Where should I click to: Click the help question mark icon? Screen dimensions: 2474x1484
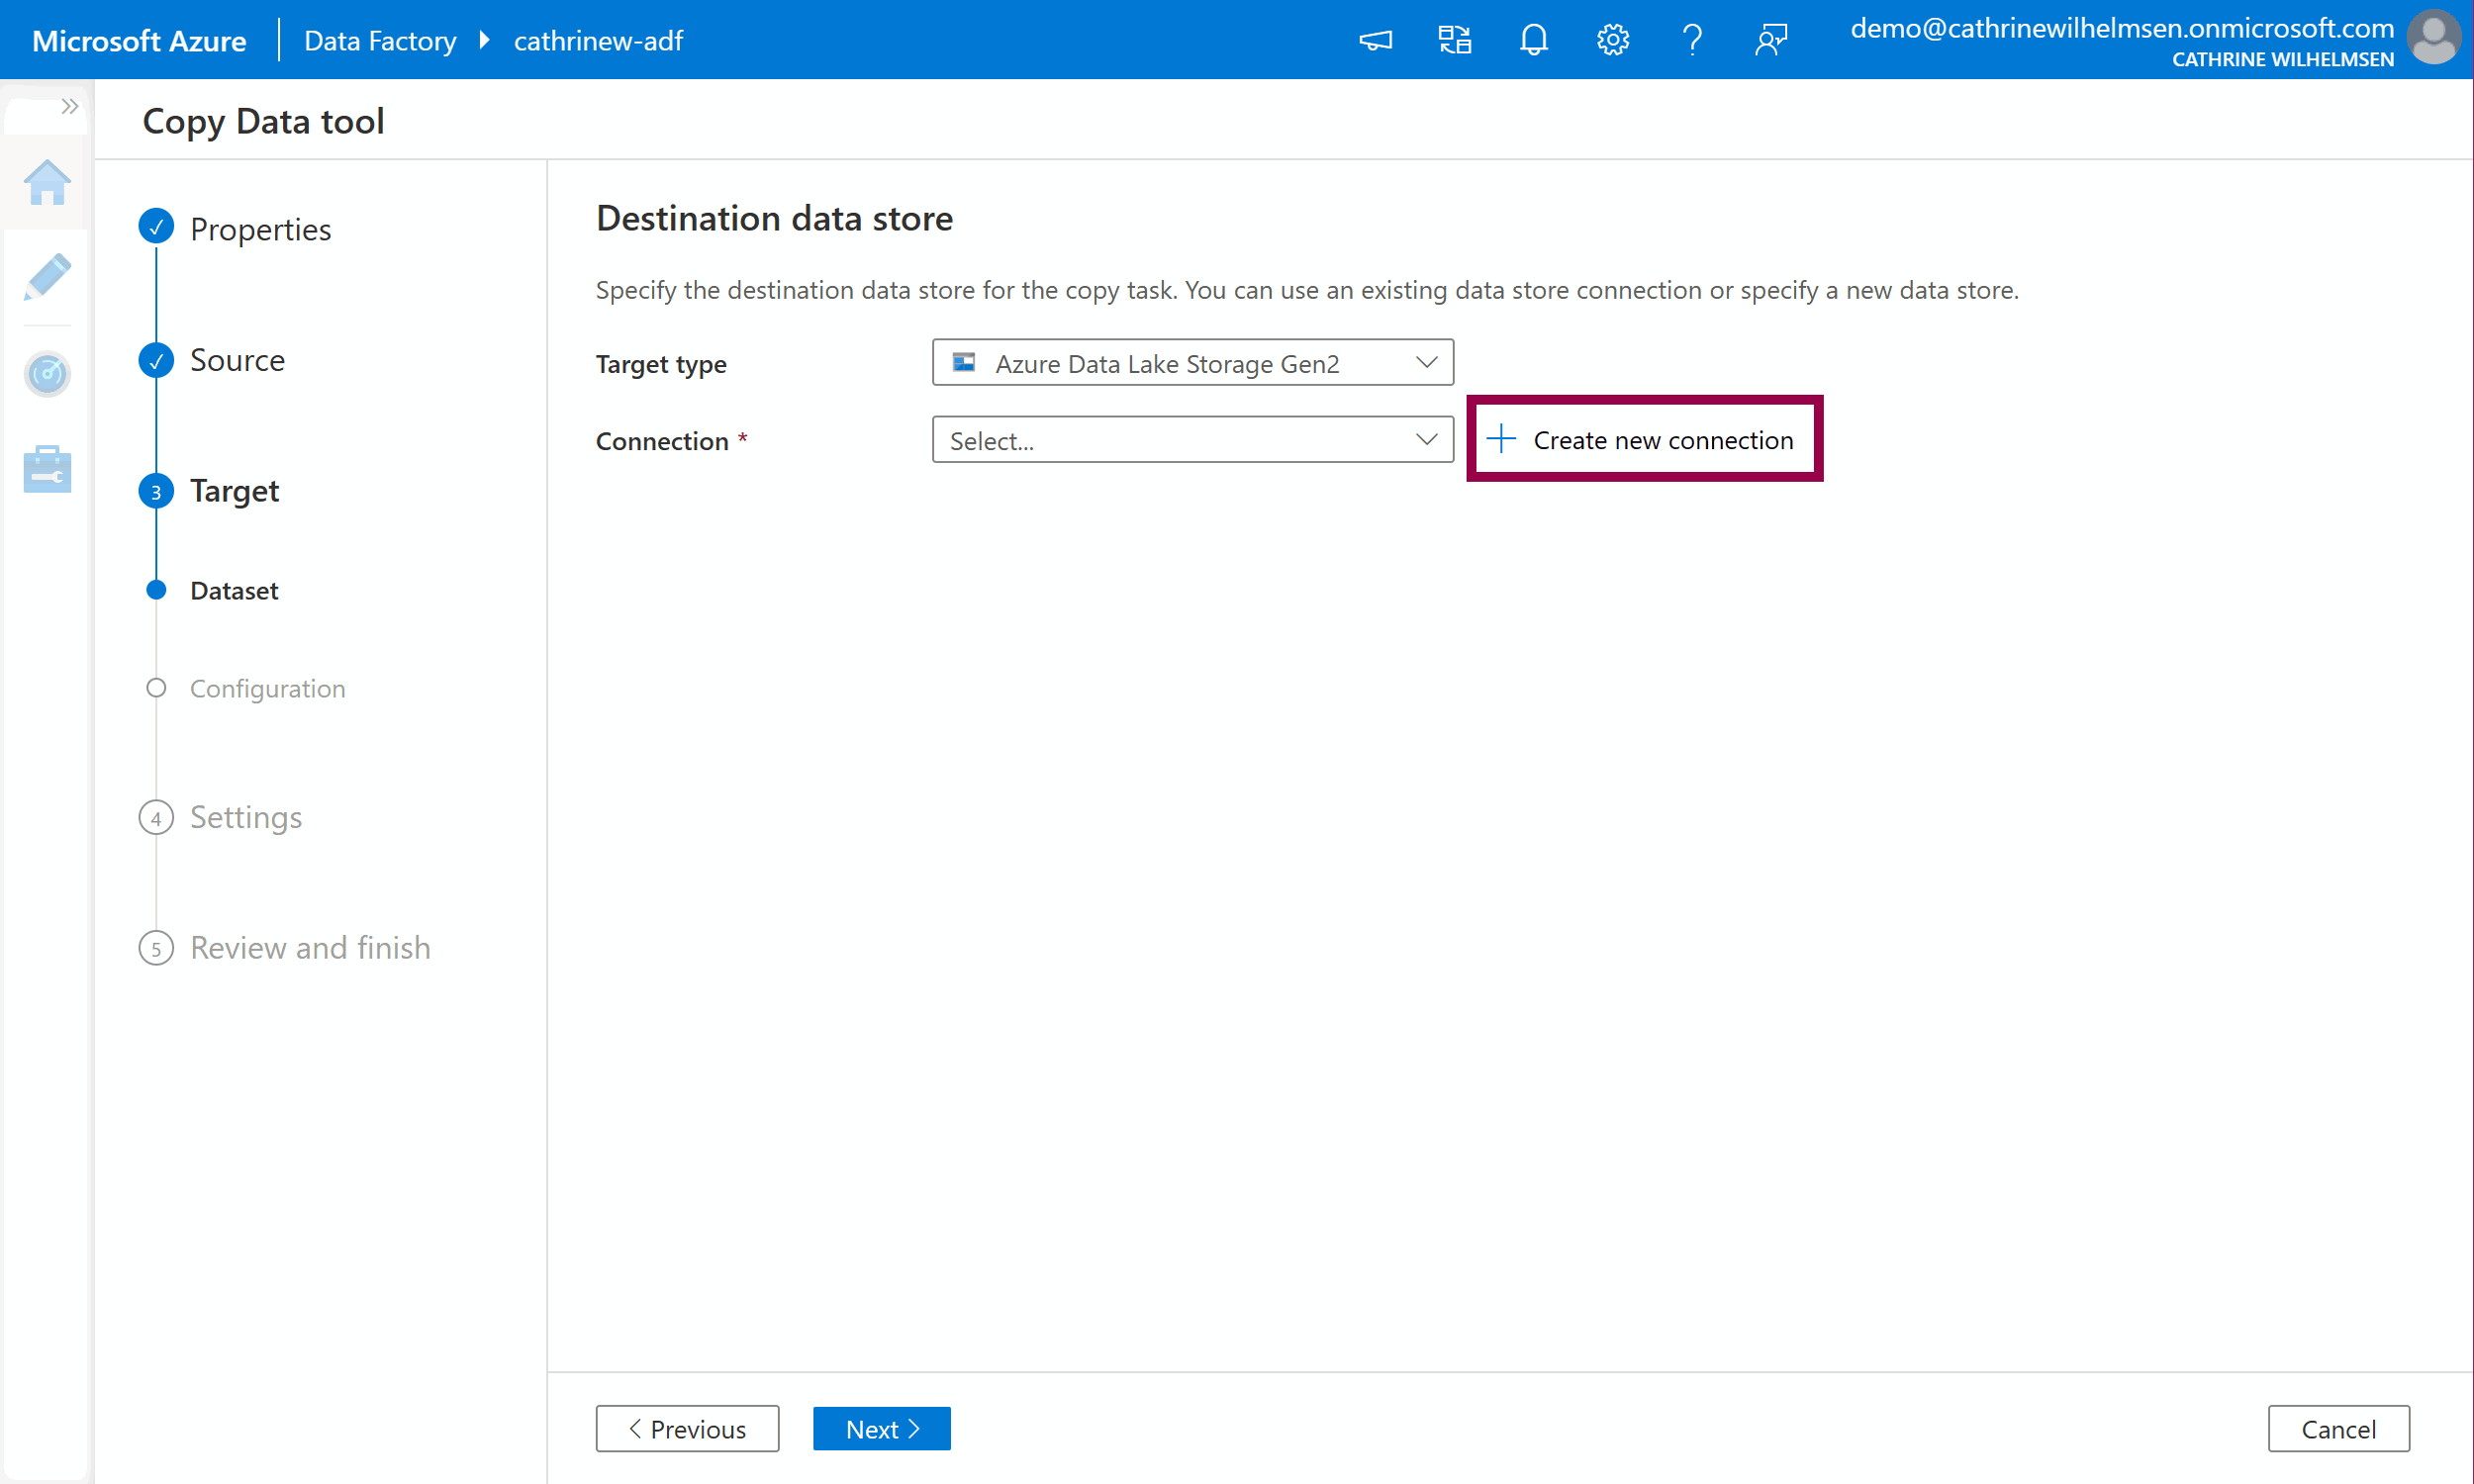point(1691,40)
